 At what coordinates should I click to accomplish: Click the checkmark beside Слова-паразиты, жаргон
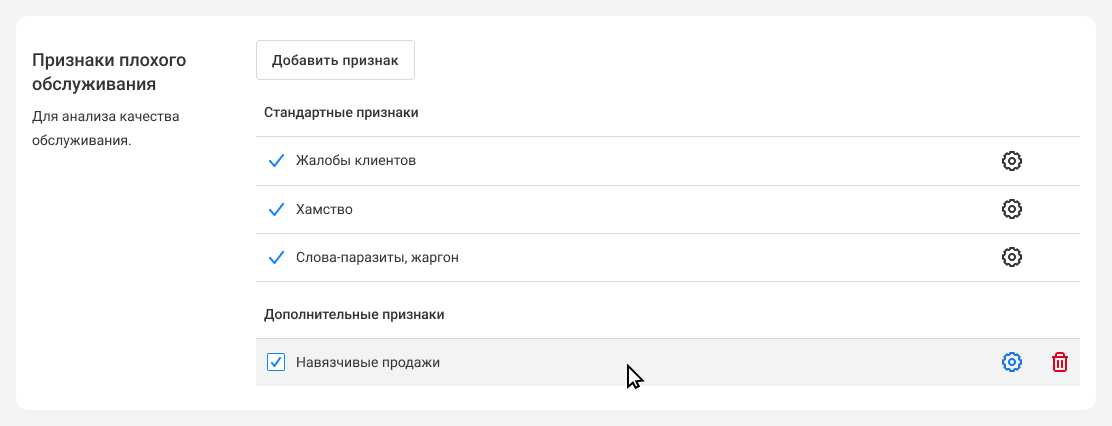[x=277, y=257]
